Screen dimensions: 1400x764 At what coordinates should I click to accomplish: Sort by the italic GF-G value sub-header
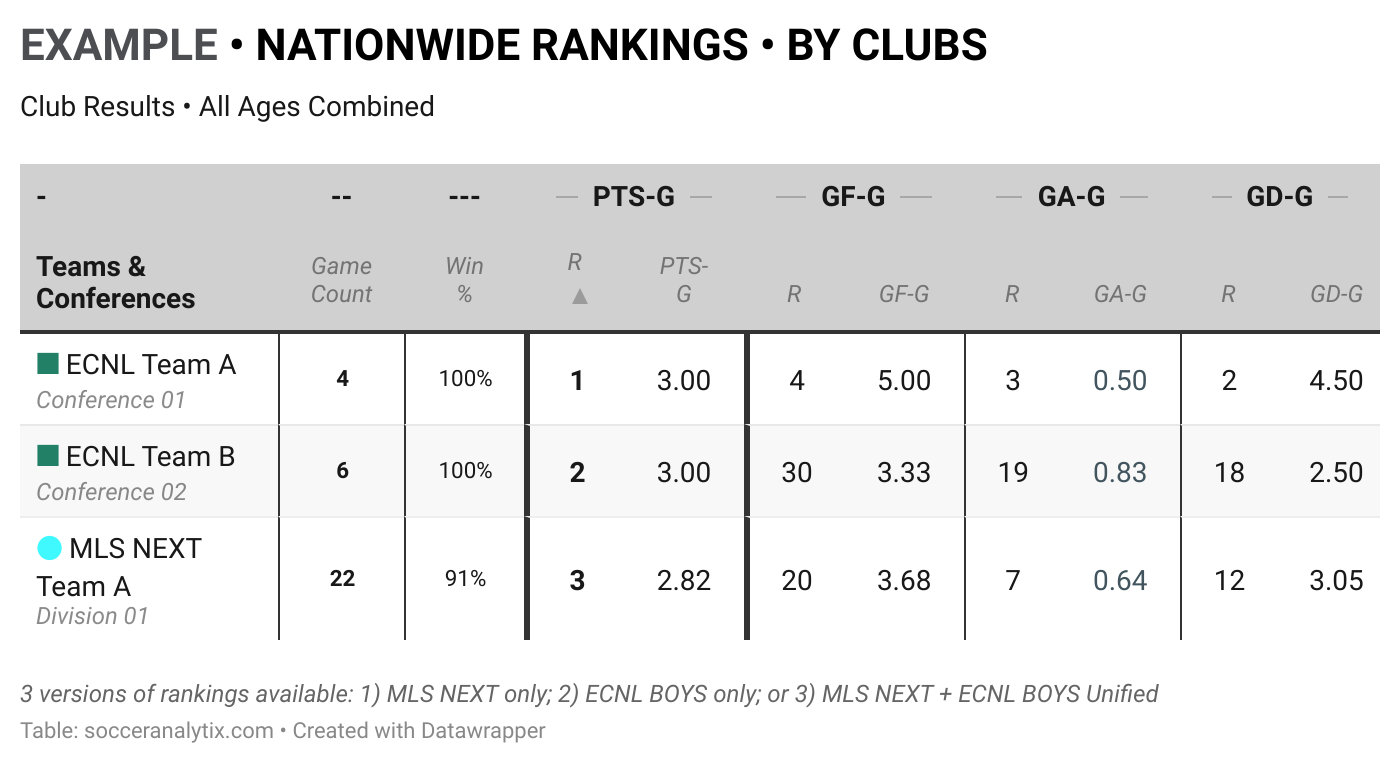coord(903,294)
